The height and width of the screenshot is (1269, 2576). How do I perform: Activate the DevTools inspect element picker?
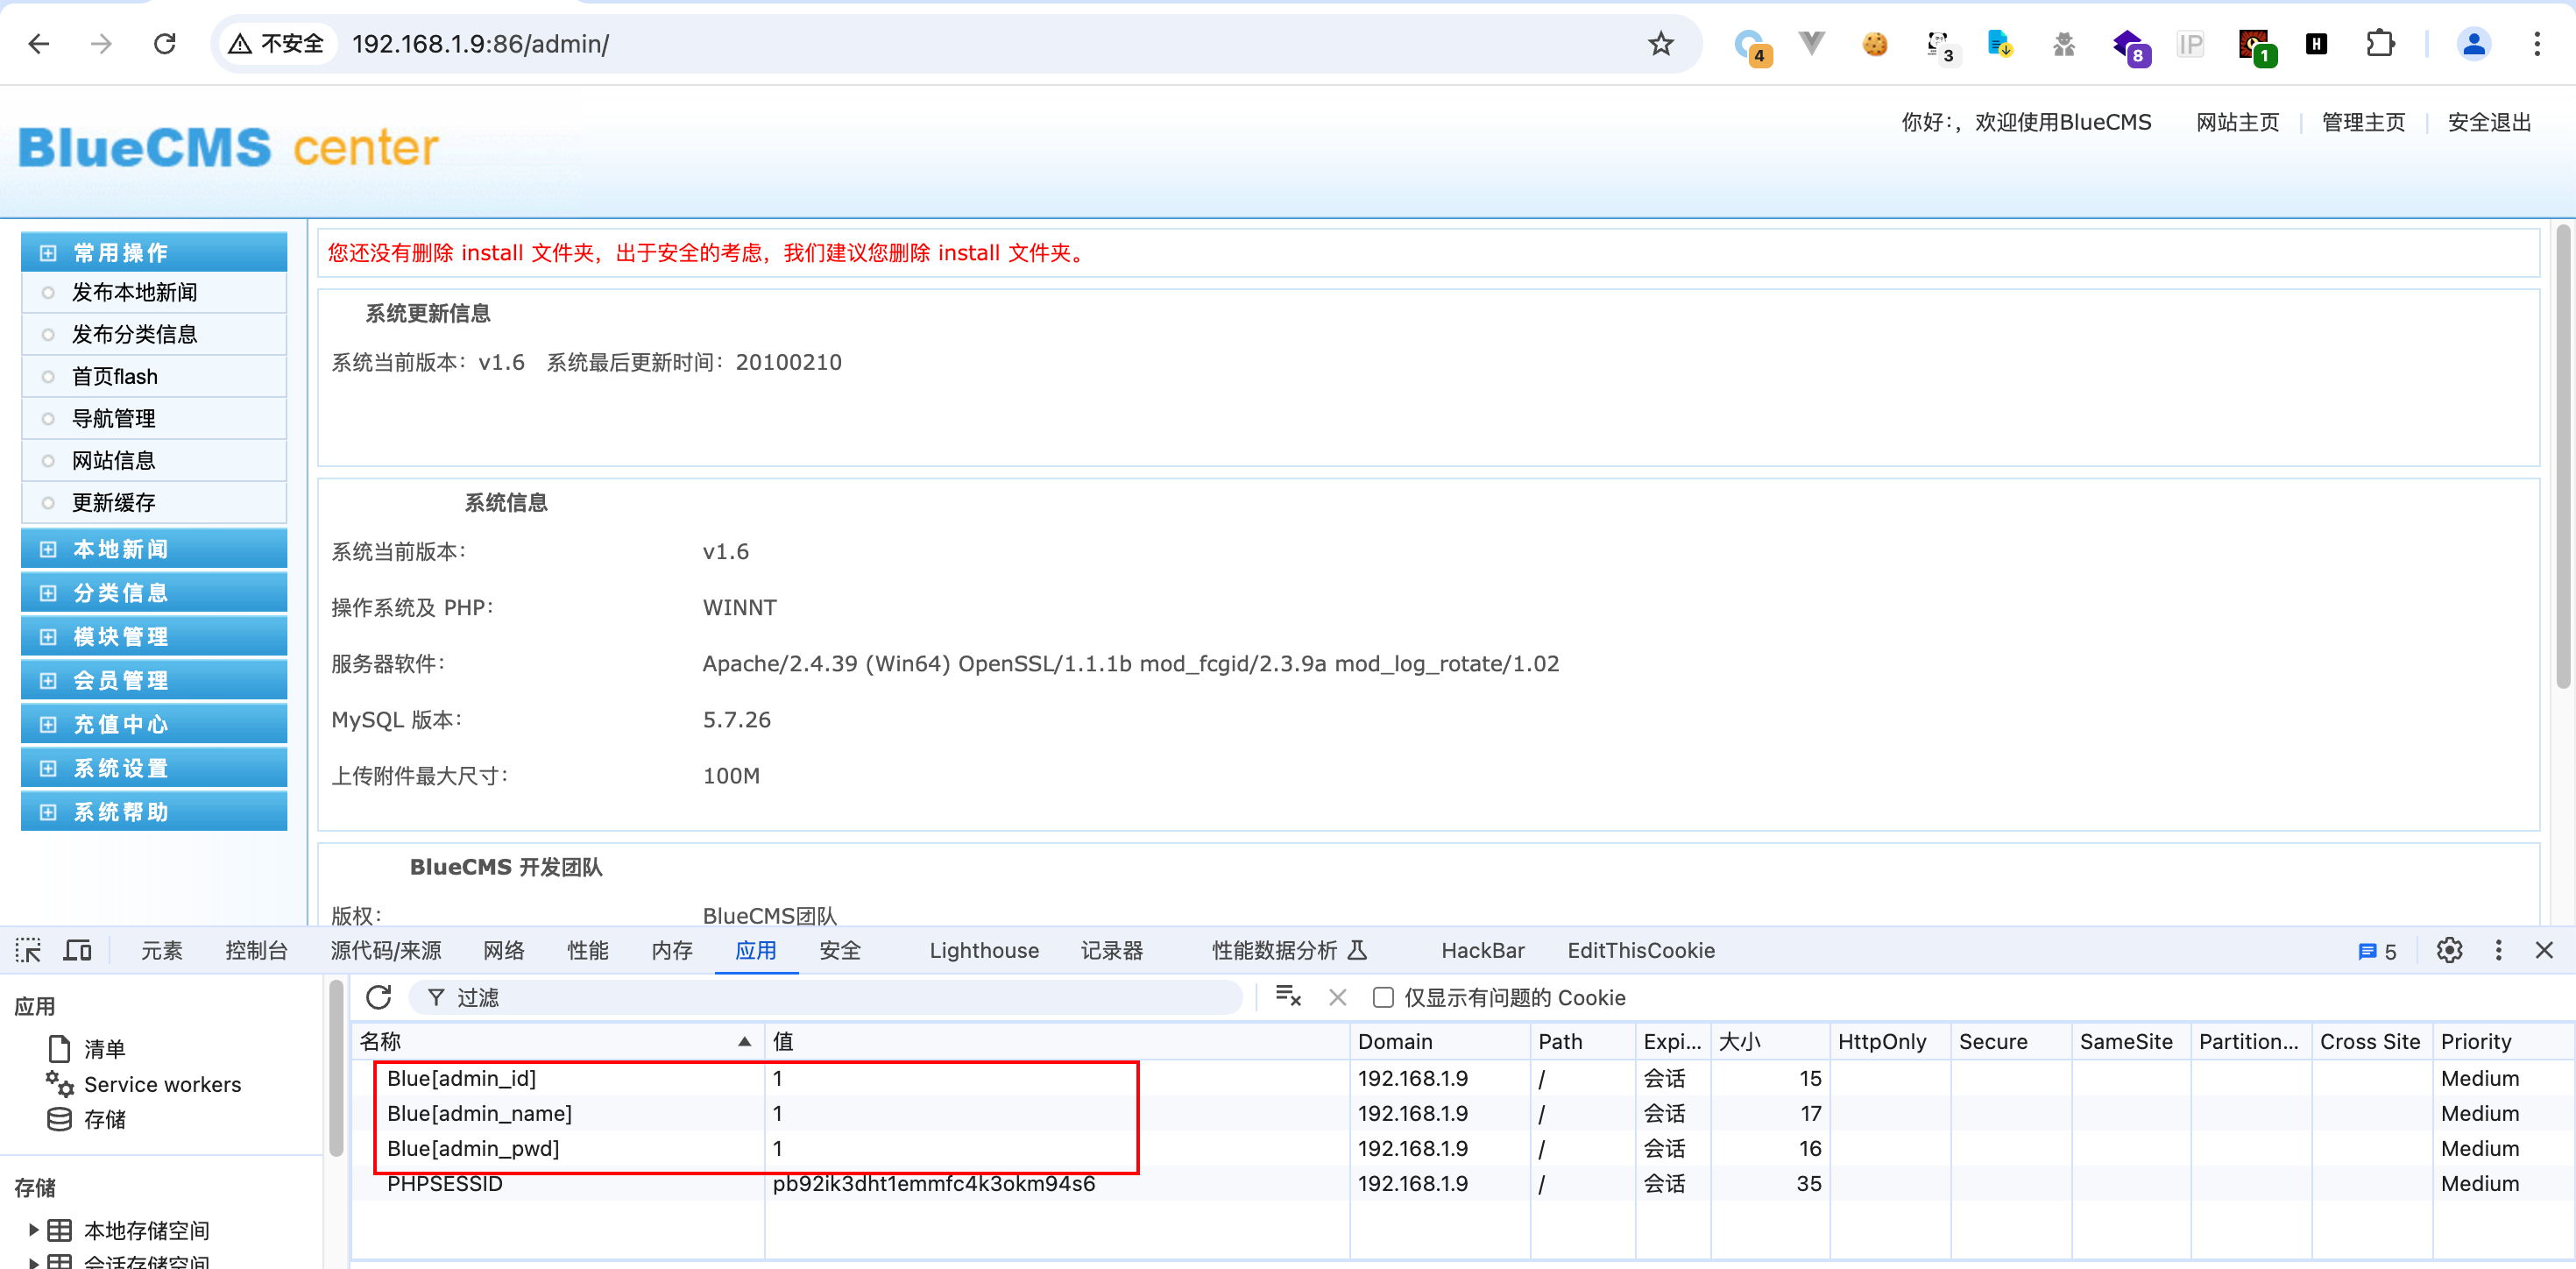(x=29, y=950)
